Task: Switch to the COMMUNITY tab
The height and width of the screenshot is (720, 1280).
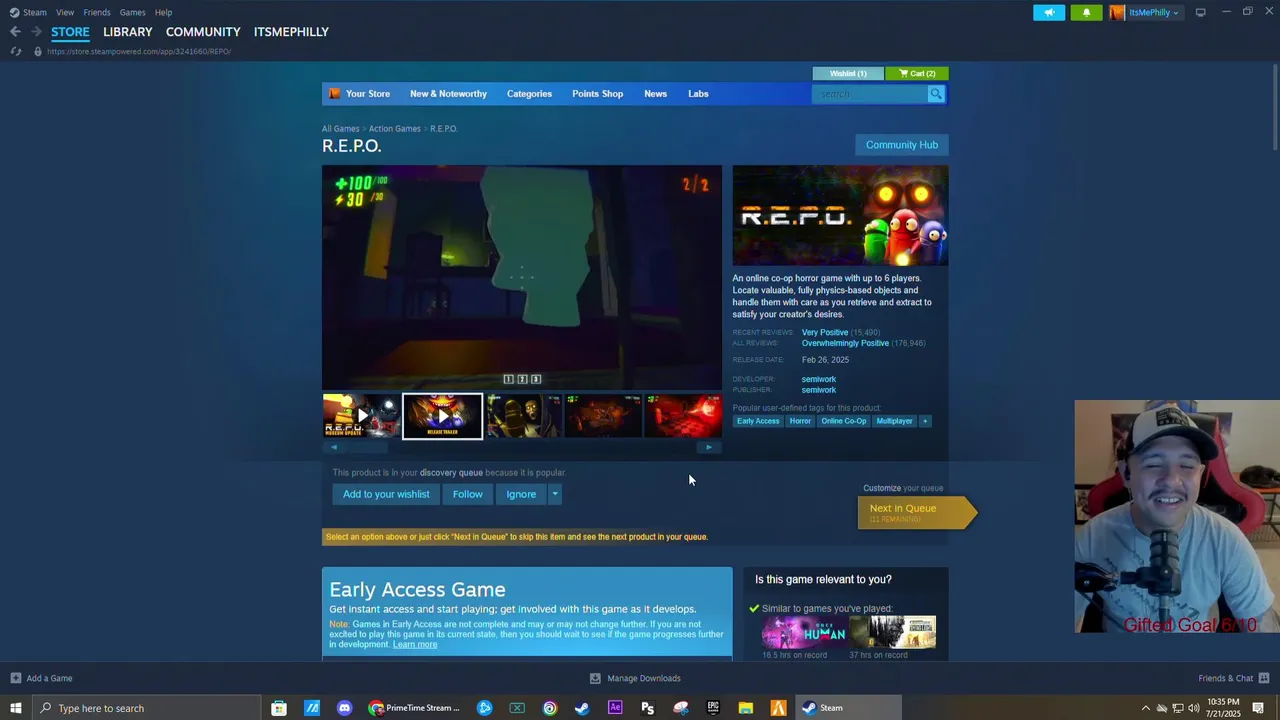Action: coord(203,32)
